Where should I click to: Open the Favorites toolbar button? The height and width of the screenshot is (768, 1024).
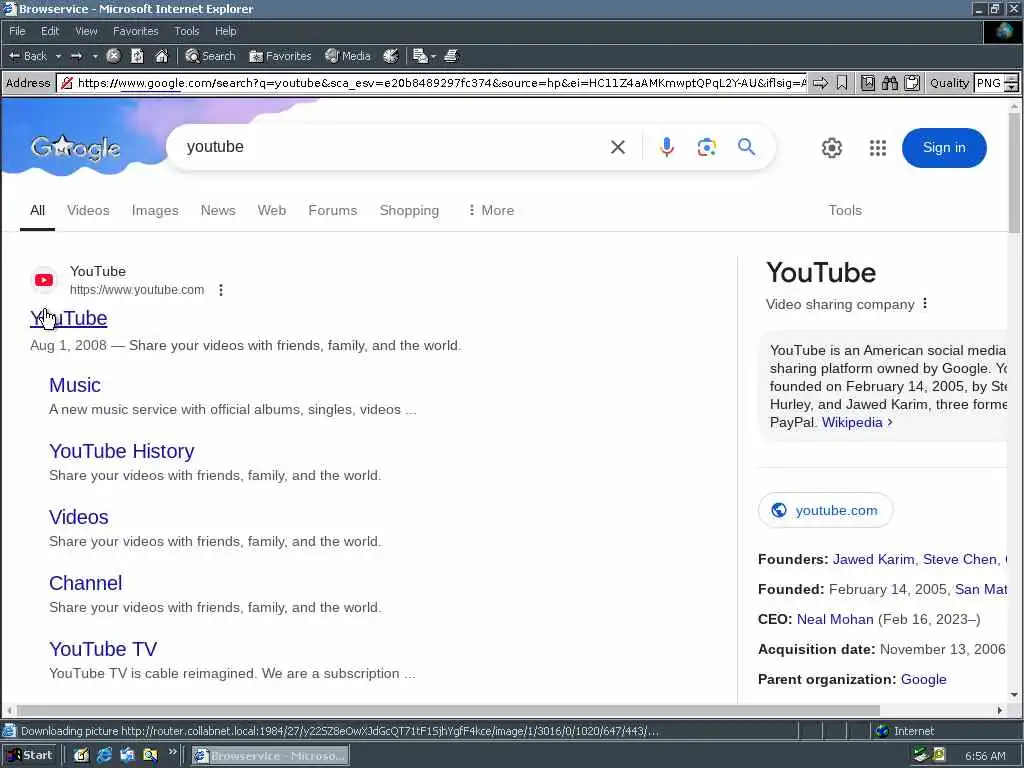pyautogui.click(x=280, y=56)
